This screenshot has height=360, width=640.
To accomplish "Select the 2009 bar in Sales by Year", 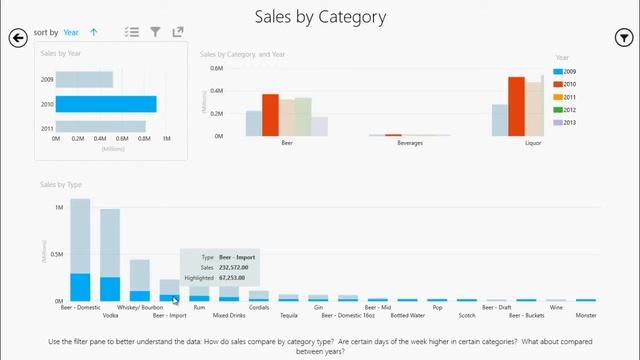I will (x=84, y=80).
